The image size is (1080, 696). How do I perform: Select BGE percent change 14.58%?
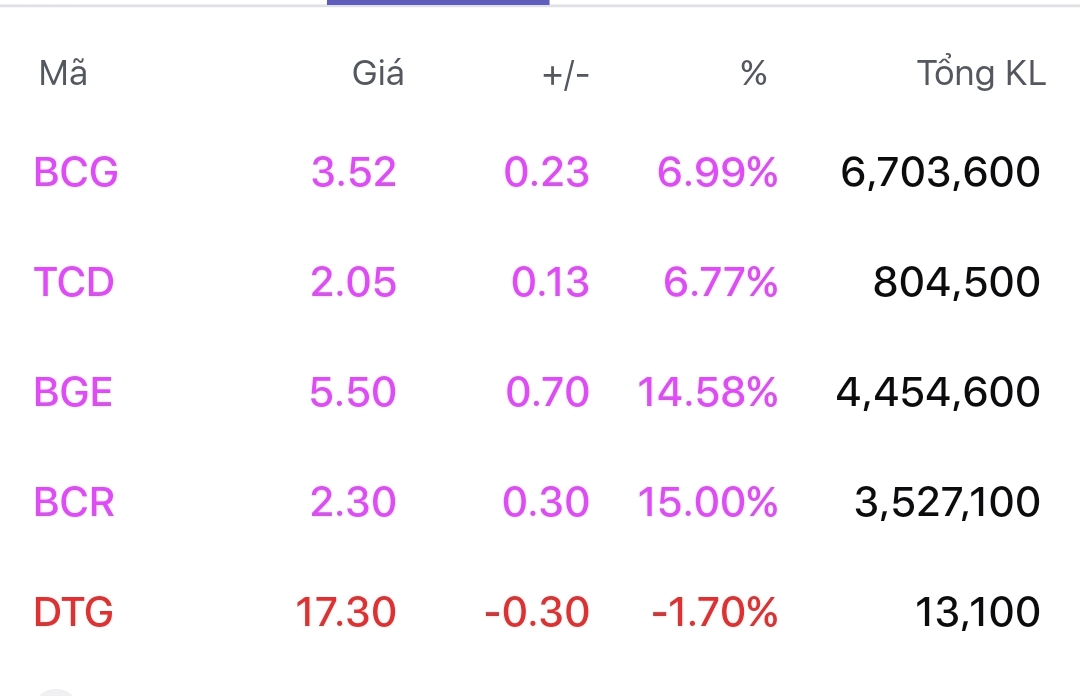(707, 392)
